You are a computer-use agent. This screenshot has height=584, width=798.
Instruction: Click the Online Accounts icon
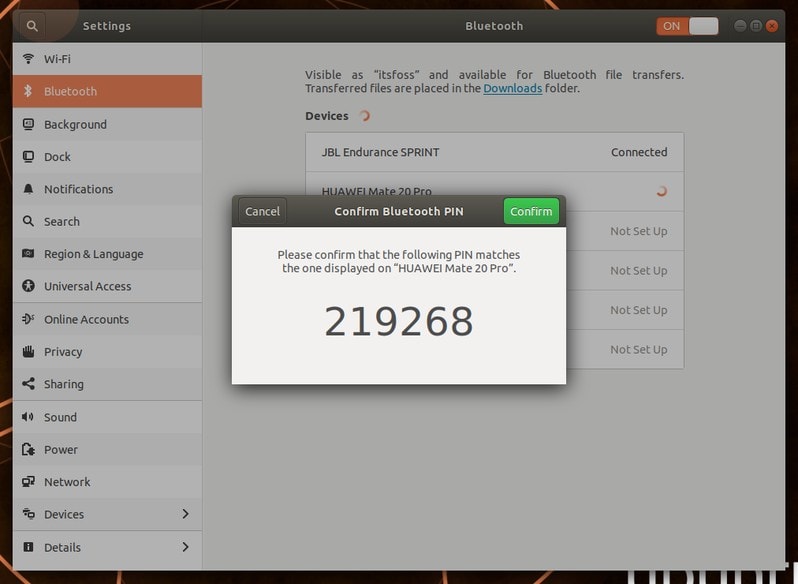click(x=28, y=319)
